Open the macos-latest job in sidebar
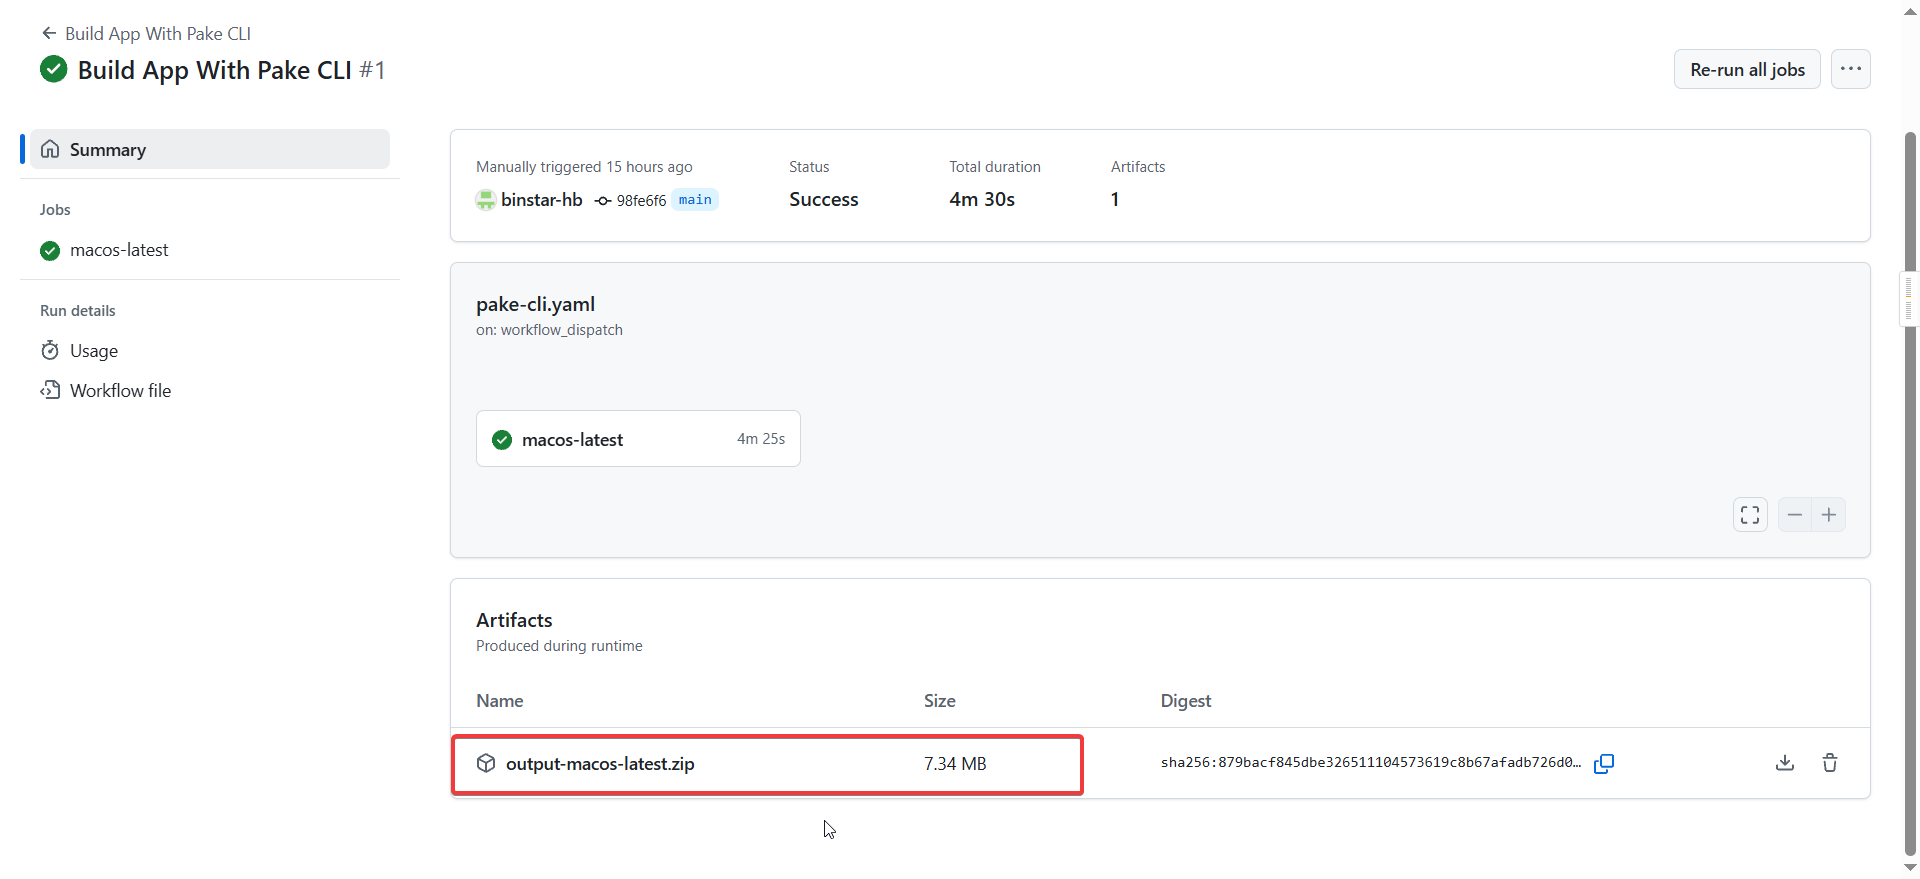 119,250
